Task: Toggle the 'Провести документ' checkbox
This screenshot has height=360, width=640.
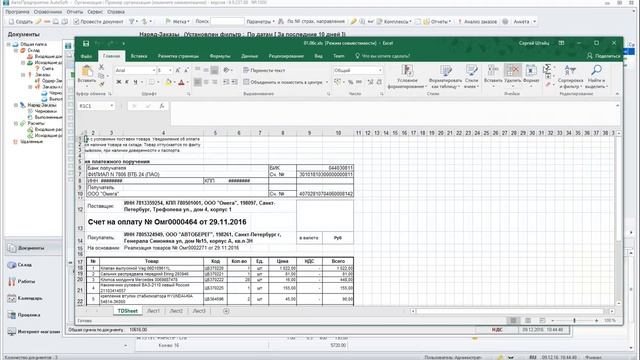Action: pyautogui.click(x=76, y=22)
